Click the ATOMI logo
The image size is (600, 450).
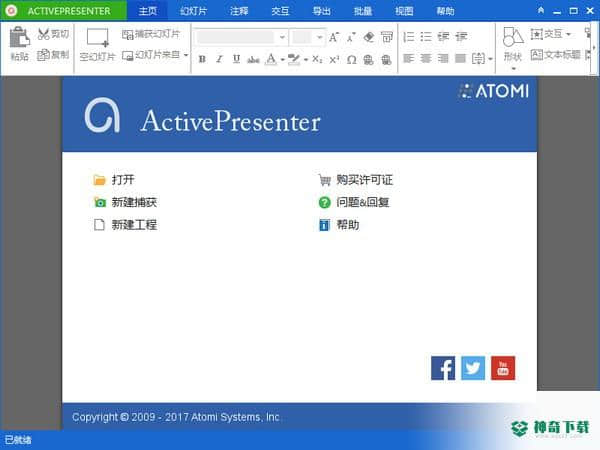click(x=494, y=91)
